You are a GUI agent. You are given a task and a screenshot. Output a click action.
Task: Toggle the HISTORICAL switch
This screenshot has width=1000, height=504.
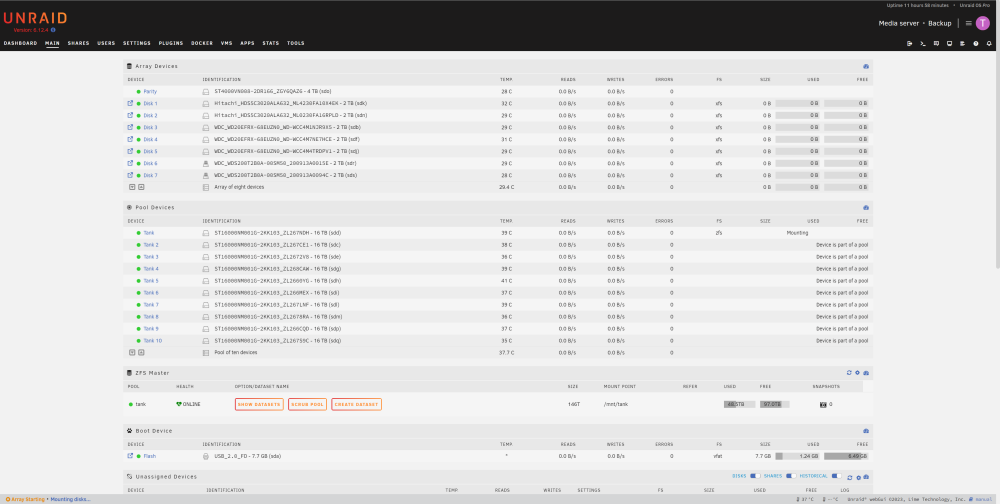[x=837, y=476]
